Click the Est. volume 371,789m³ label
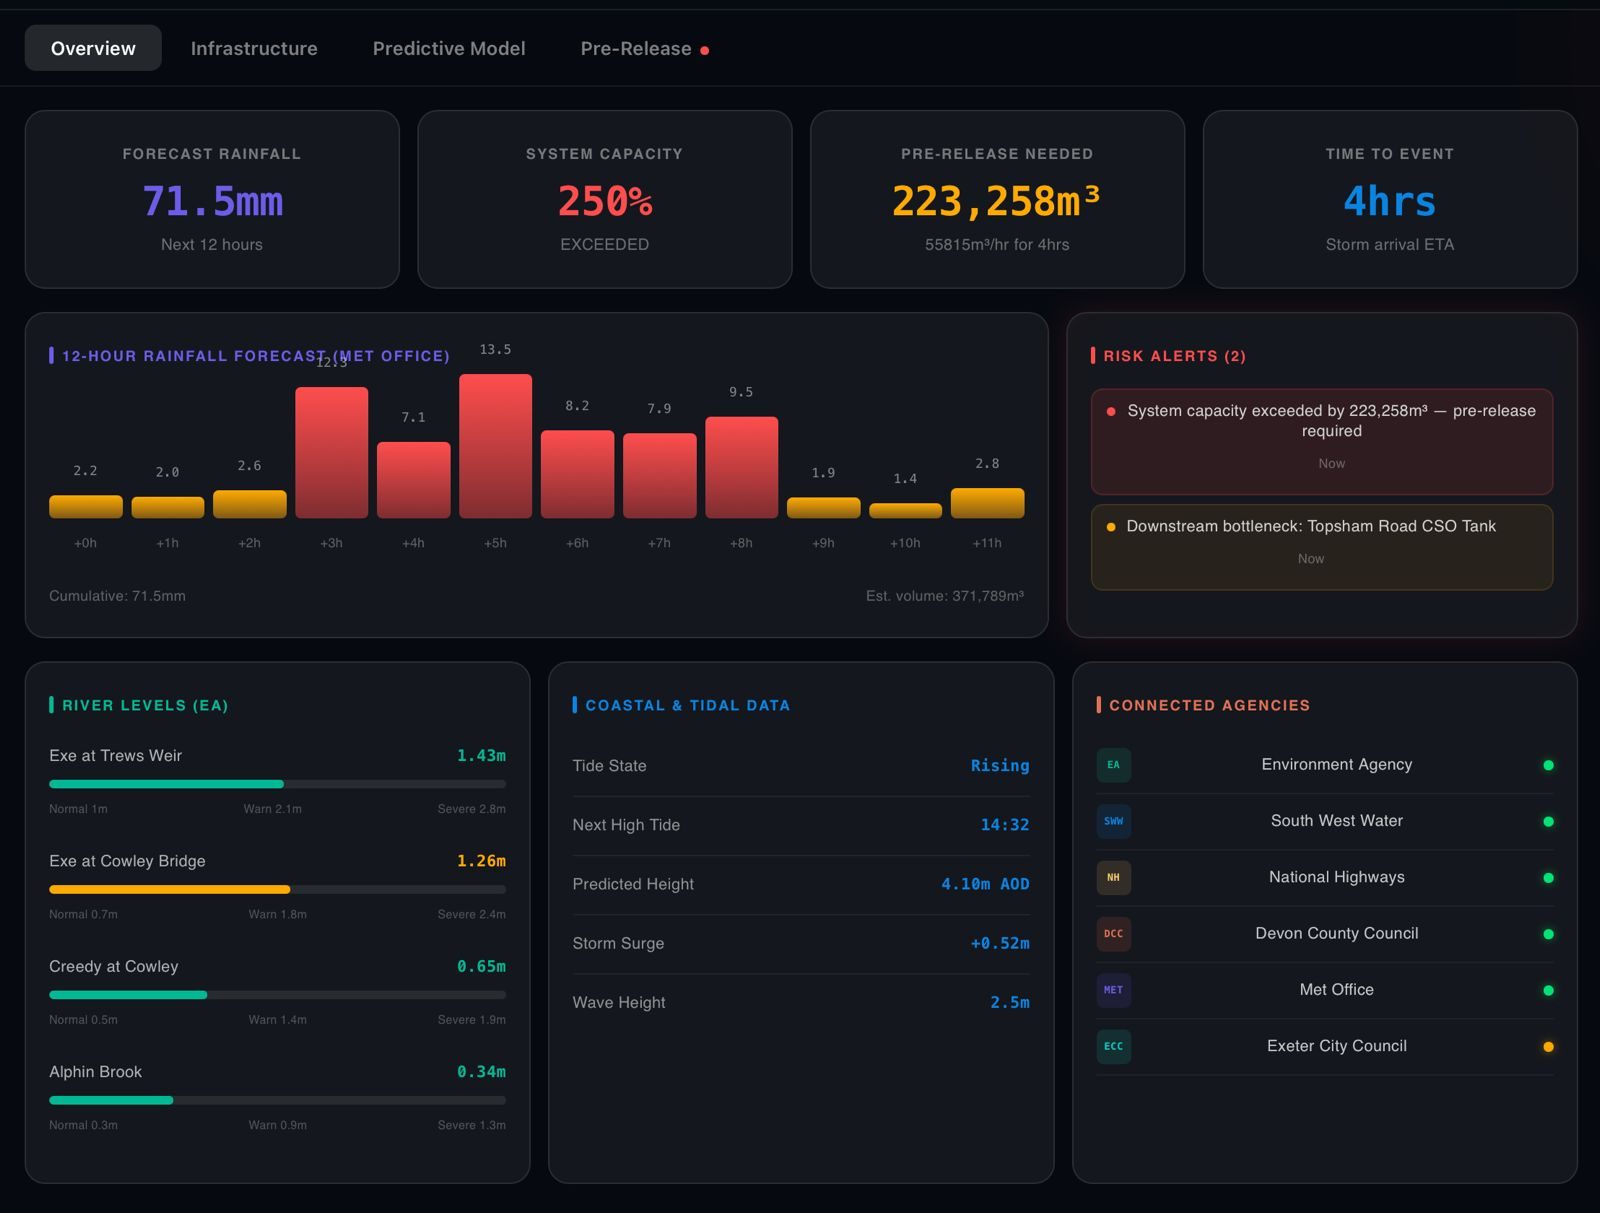 [x=945, y=596]
